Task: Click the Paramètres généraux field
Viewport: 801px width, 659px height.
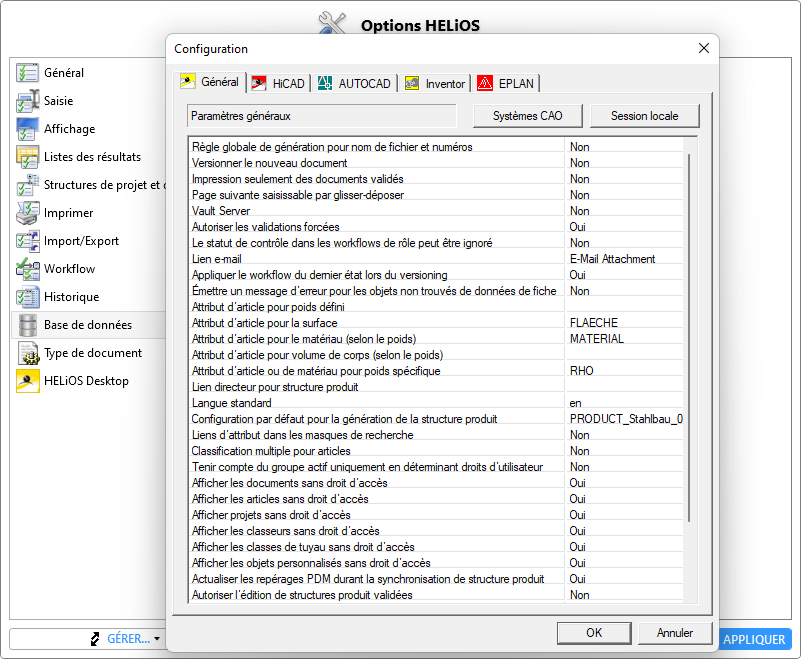Action: pos(322,116)
